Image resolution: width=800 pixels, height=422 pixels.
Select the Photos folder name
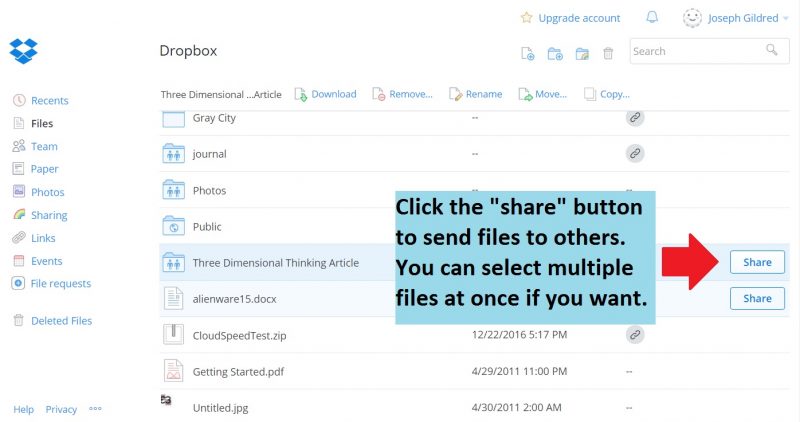[209, 190]
